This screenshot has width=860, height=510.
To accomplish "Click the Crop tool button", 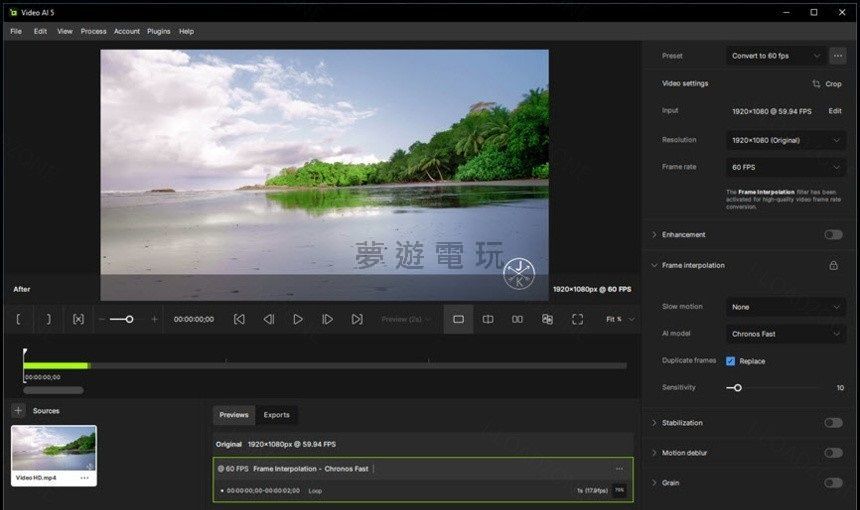I will pyautogui.click(x=826, y=84).
